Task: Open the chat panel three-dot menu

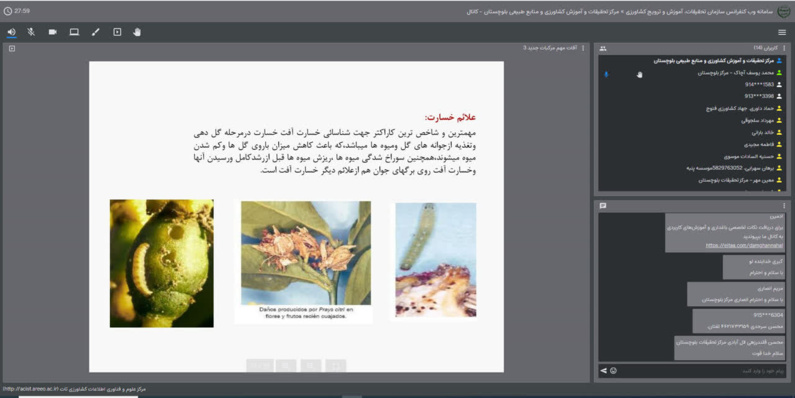Action: 784,206
